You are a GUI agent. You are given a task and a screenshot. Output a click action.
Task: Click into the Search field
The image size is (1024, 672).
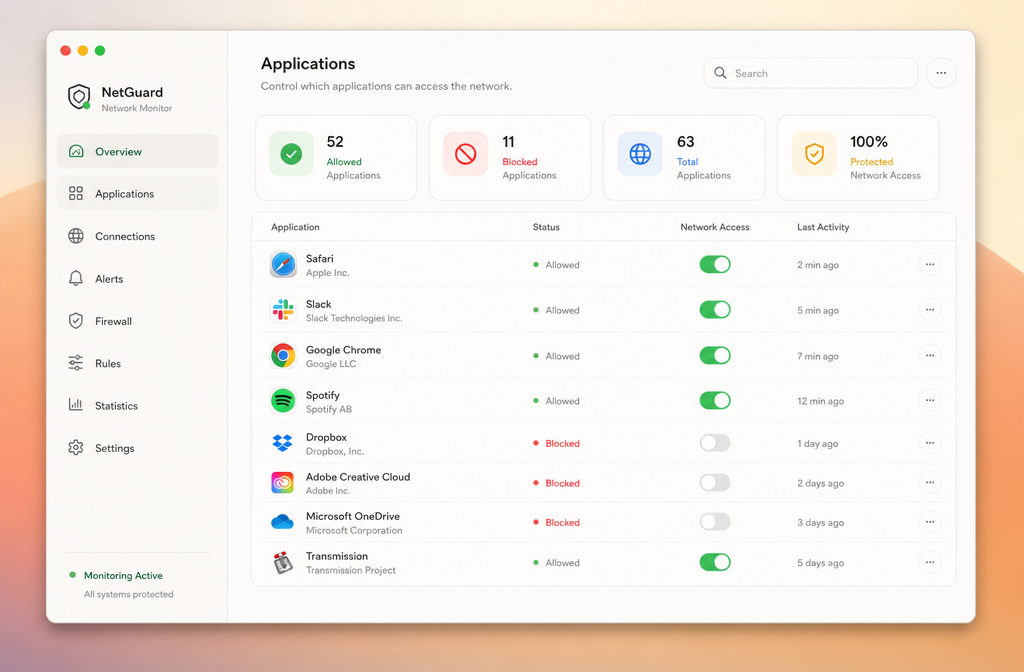pos(810,72)
